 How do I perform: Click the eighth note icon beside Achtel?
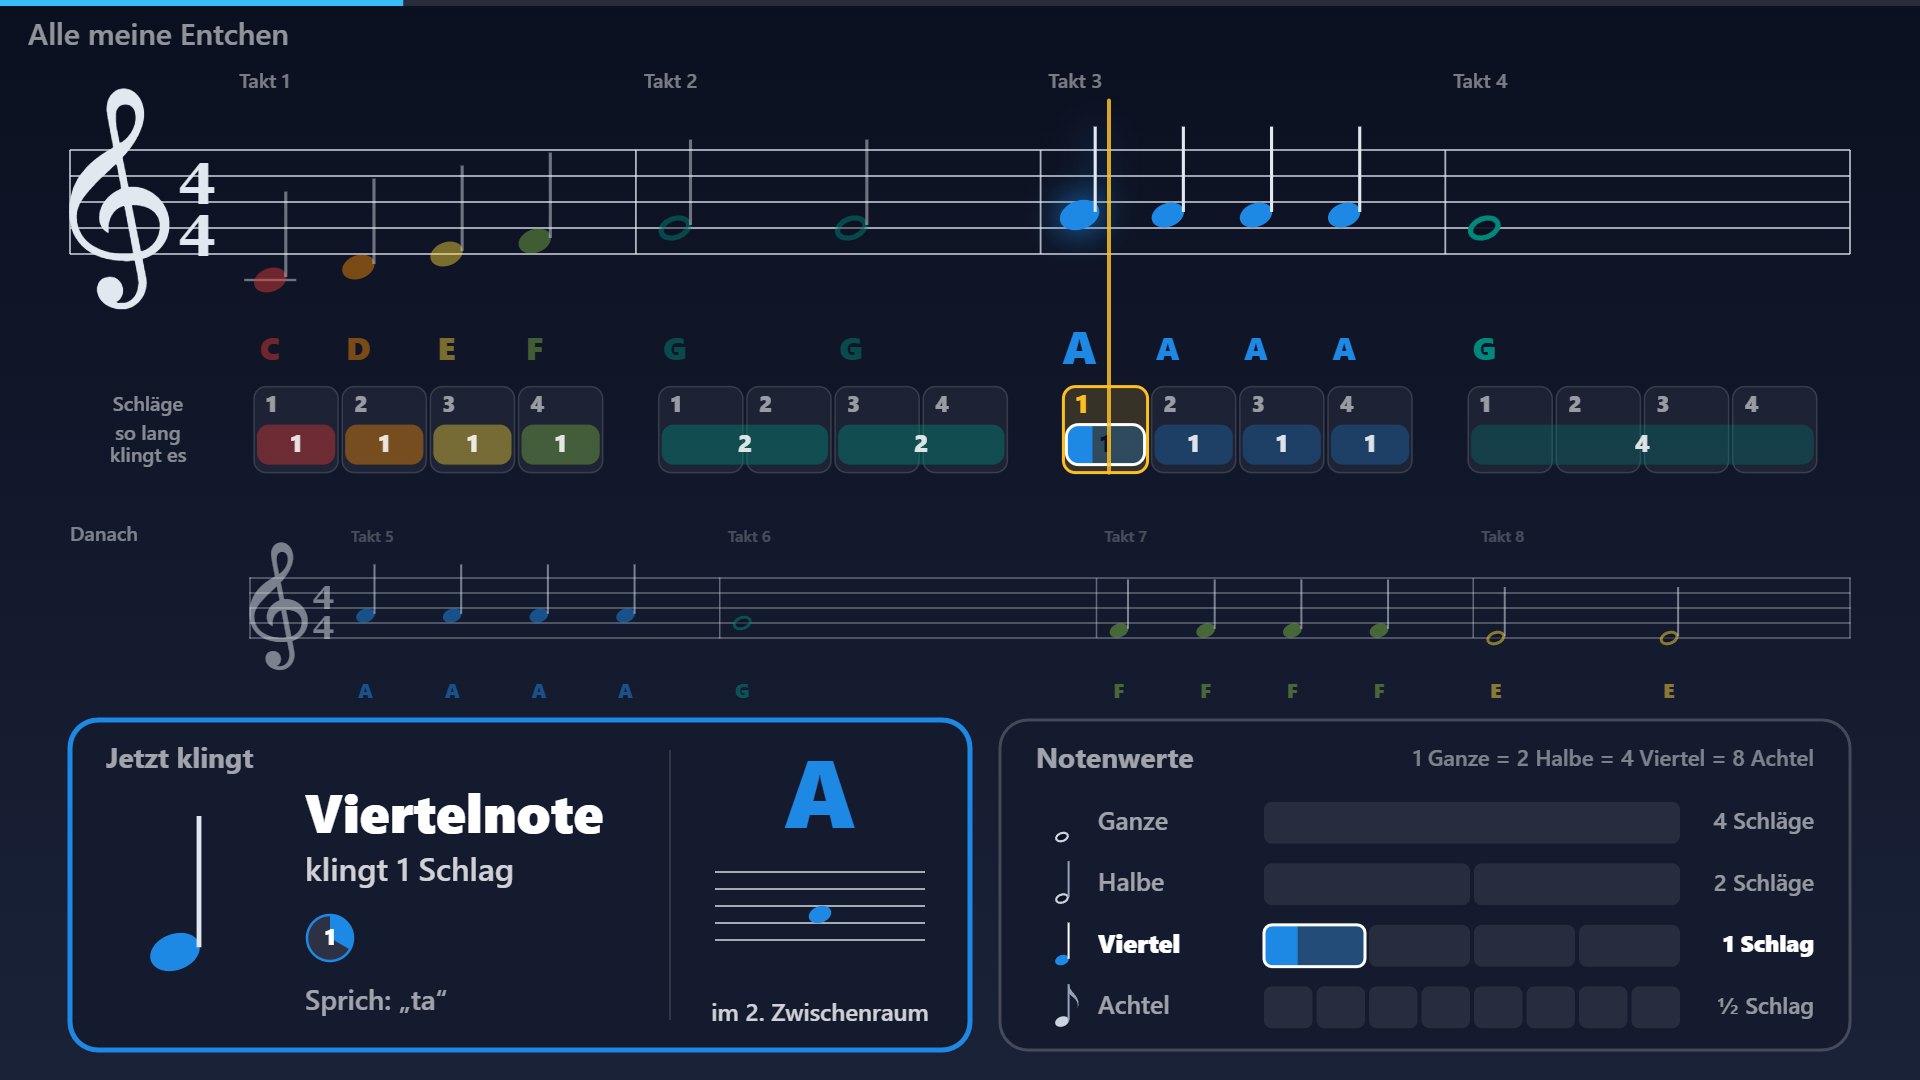1066,1005
